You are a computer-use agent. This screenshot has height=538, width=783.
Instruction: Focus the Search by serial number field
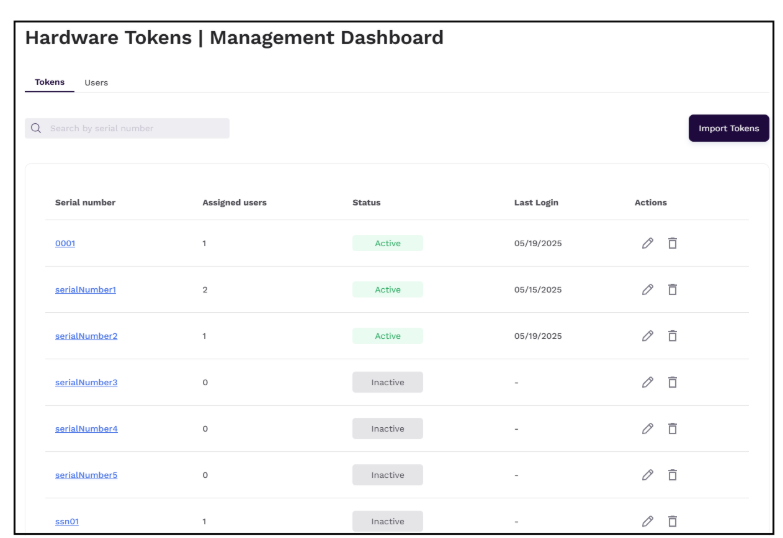point(135,128)
